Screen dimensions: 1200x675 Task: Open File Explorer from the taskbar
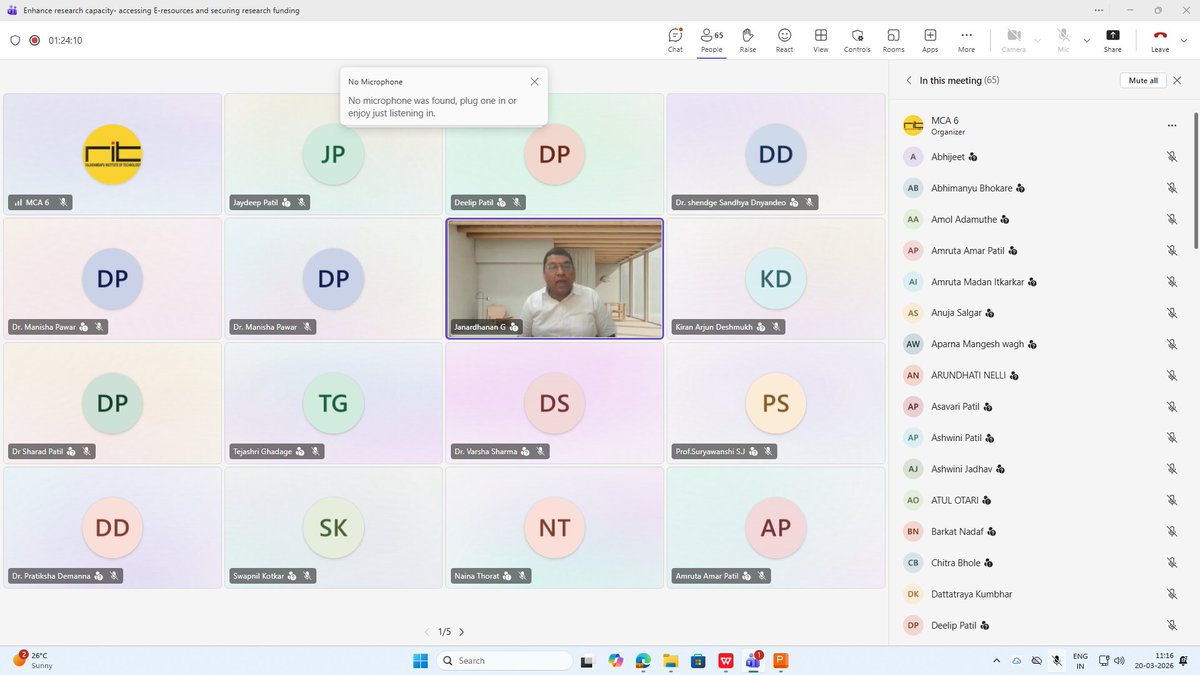[671, 660]
